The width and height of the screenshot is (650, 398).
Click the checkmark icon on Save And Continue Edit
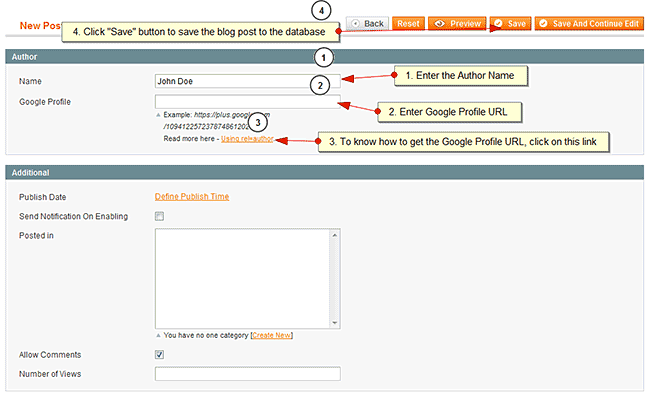(x=543, y=24)
